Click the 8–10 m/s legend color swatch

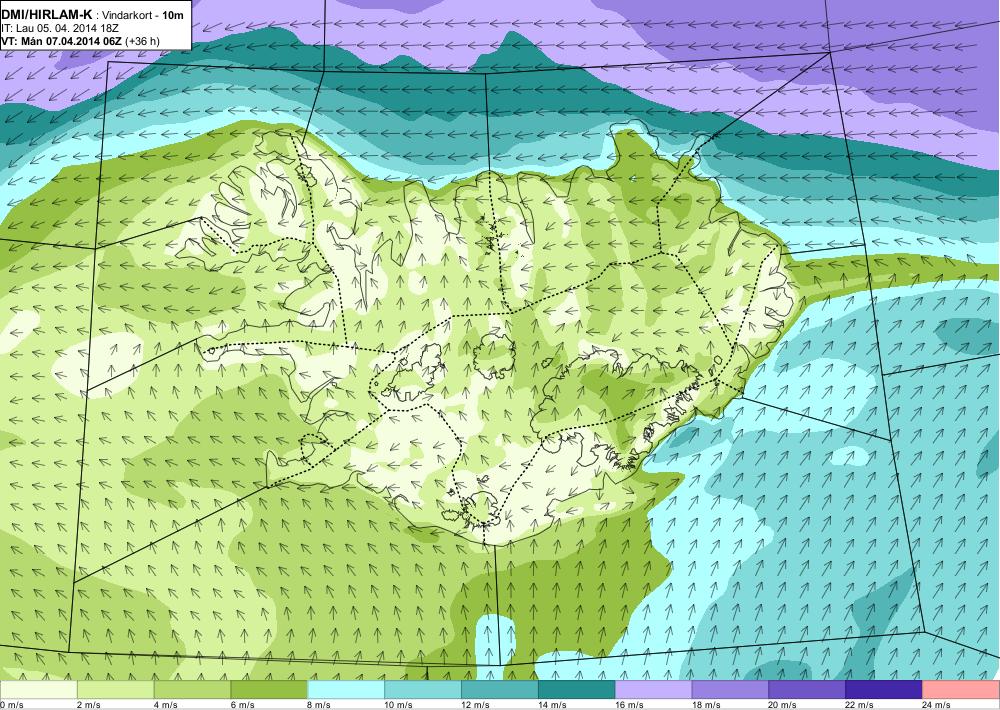coord(346,690)
